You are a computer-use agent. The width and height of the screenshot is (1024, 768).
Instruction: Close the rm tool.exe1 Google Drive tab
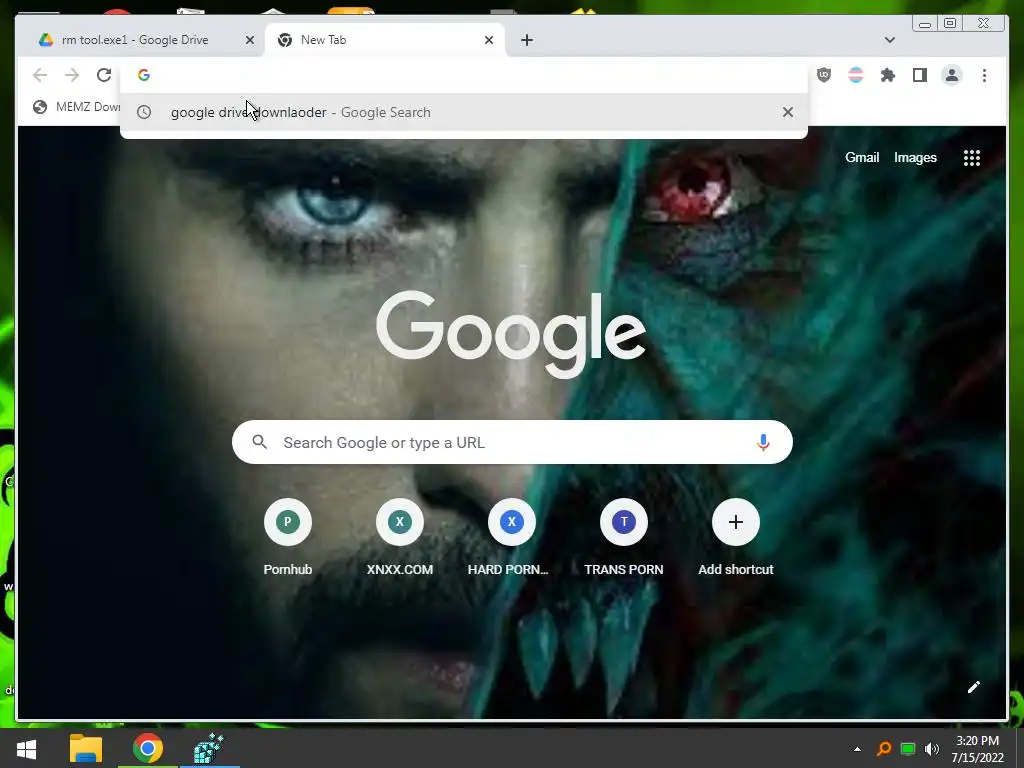click(249, 40)
